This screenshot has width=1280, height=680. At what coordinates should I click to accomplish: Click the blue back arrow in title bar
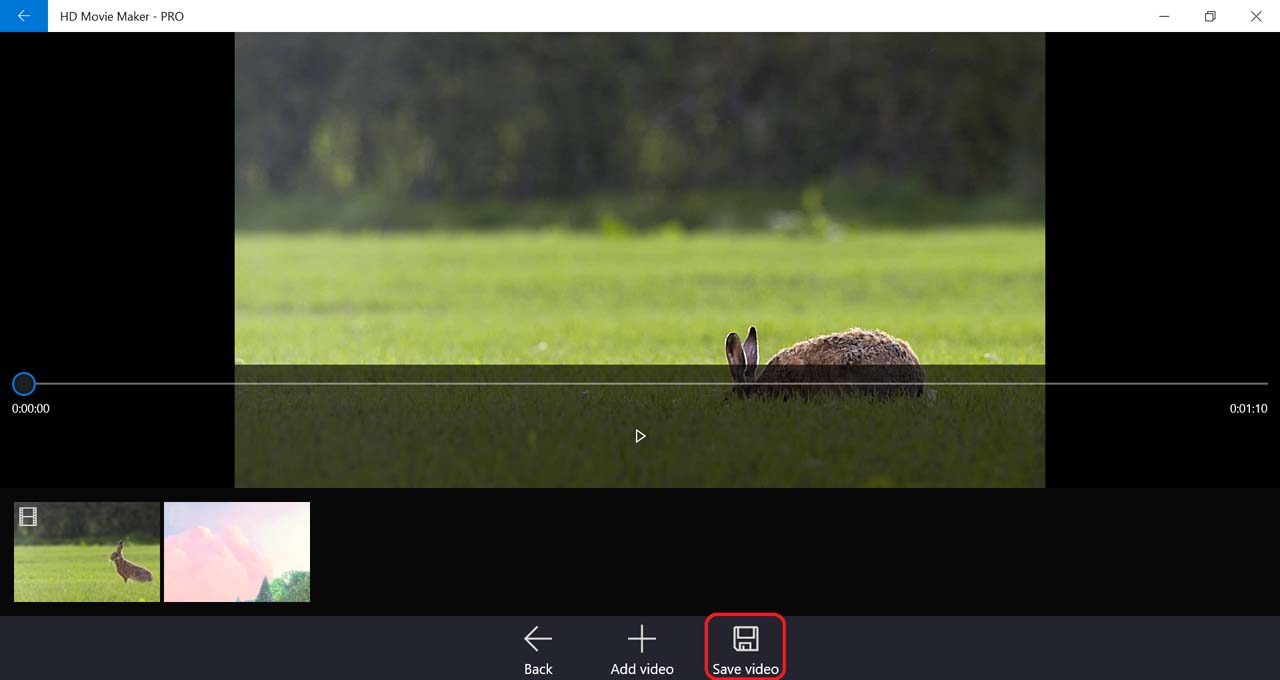pyautogui.click(x=24, y=16)
